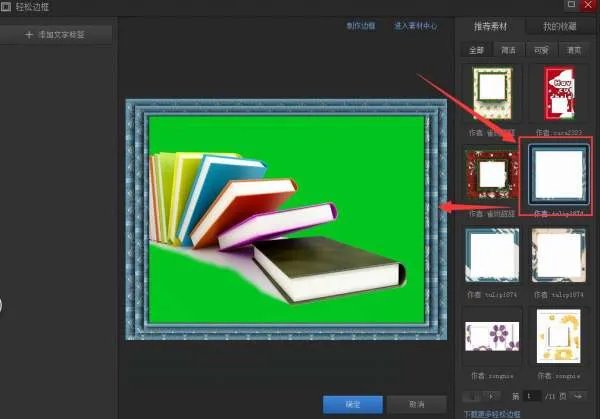Click the 轻松边框 window title icon
600x419 pixels.
click(x=6, y=7)
